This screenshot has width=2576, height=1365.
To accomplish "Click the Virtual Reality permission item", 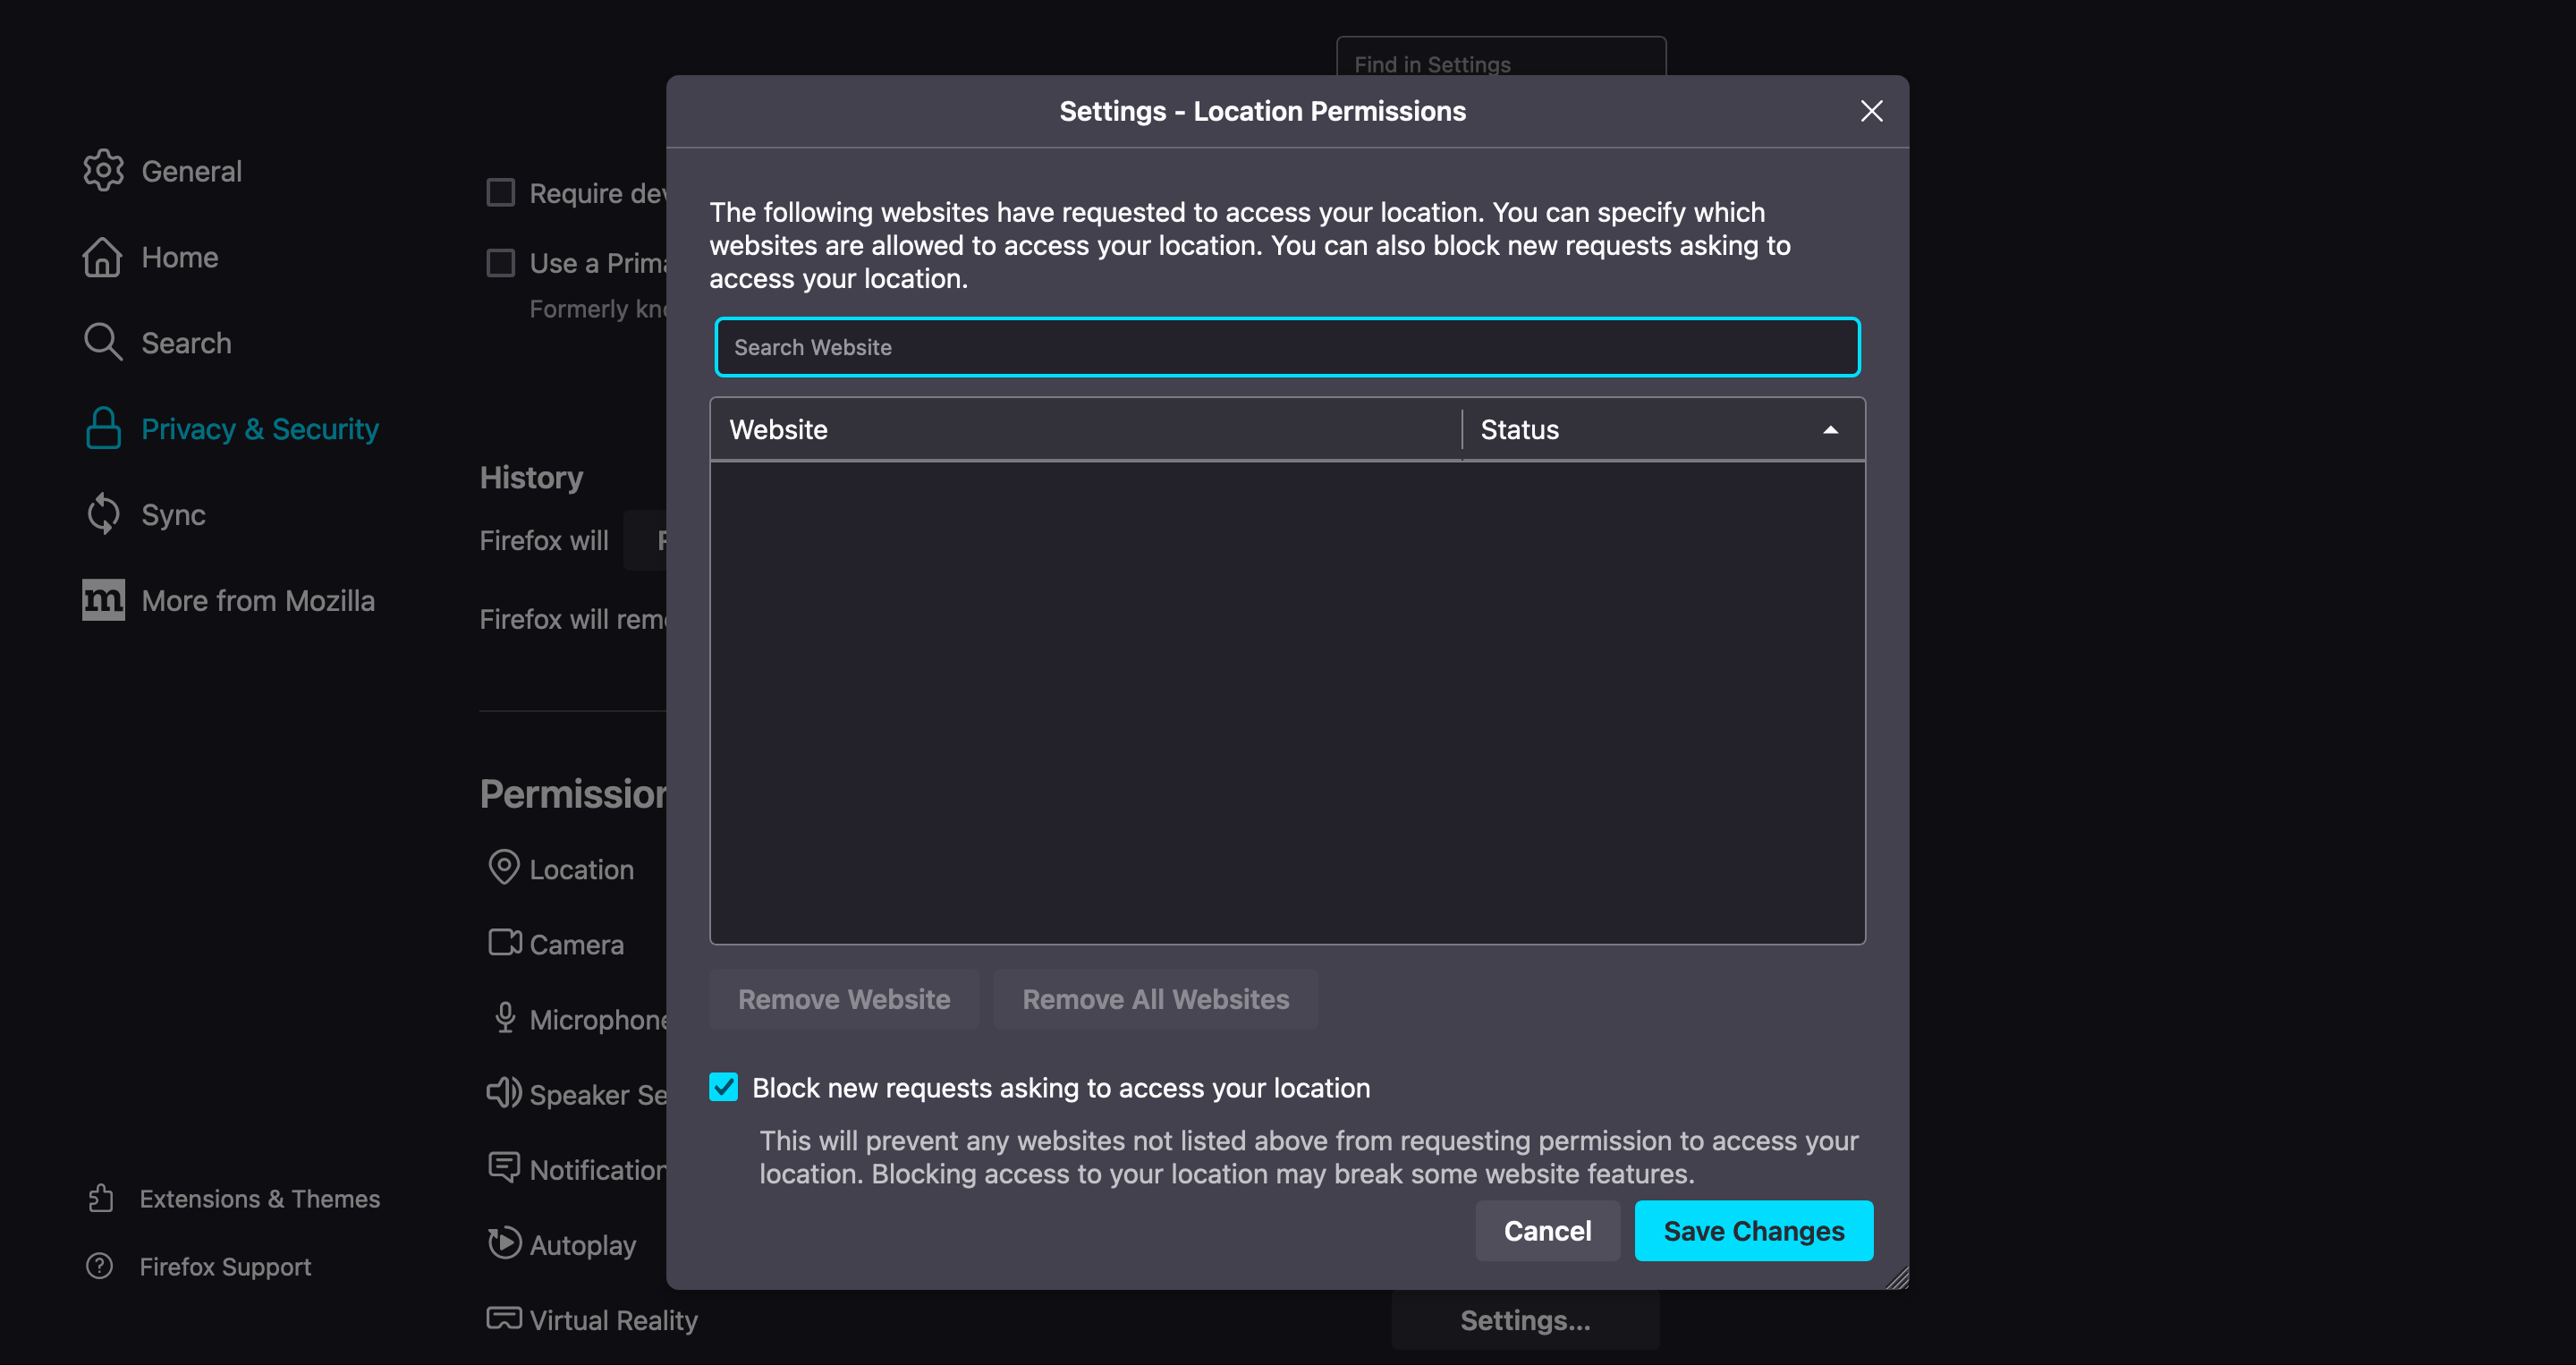I will coord(614,1319).
